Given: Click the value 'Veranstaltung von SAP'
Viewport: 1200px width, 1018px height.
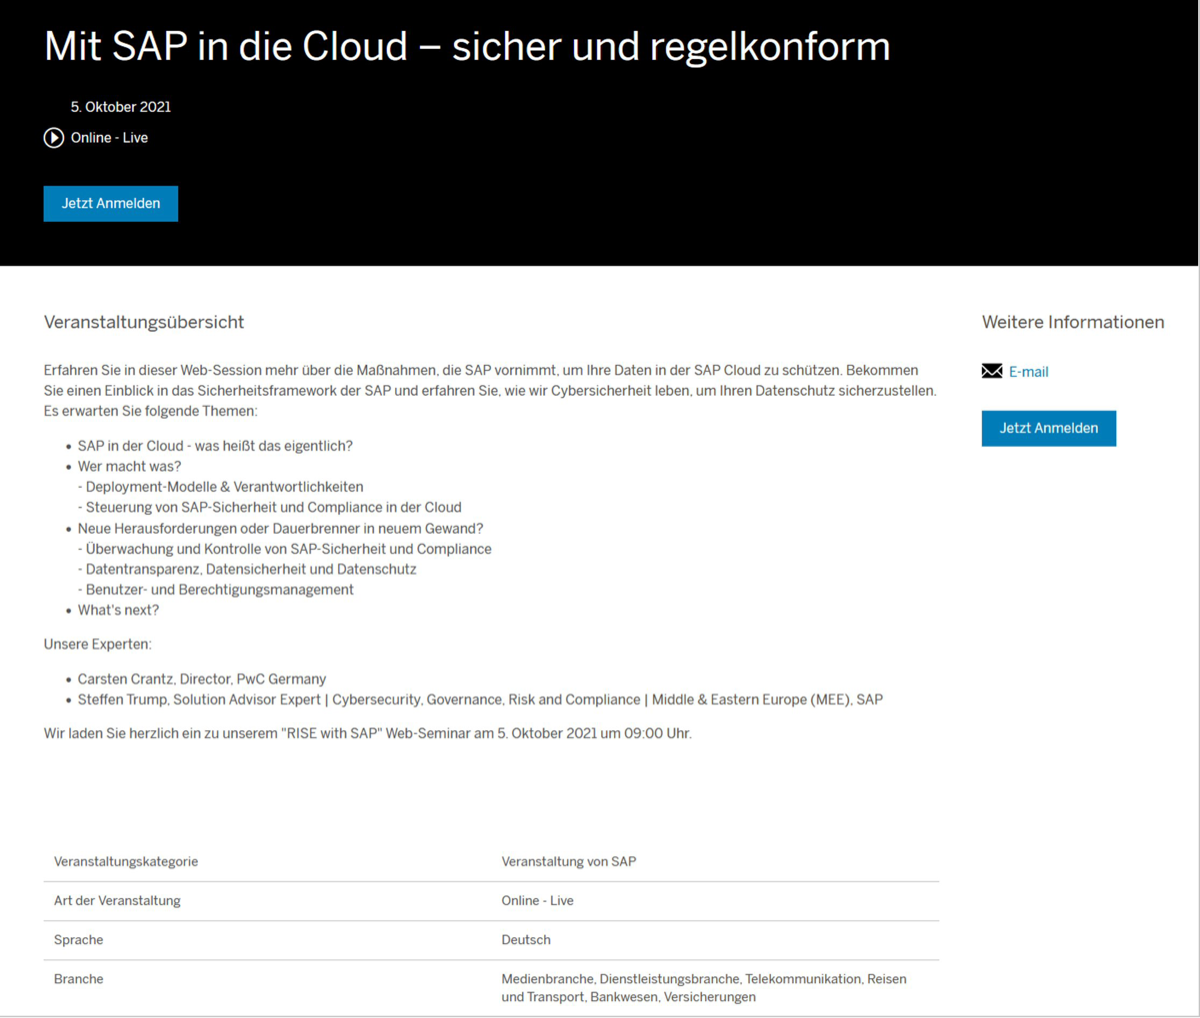Looking at the screenshot, I should coord(569,861).
